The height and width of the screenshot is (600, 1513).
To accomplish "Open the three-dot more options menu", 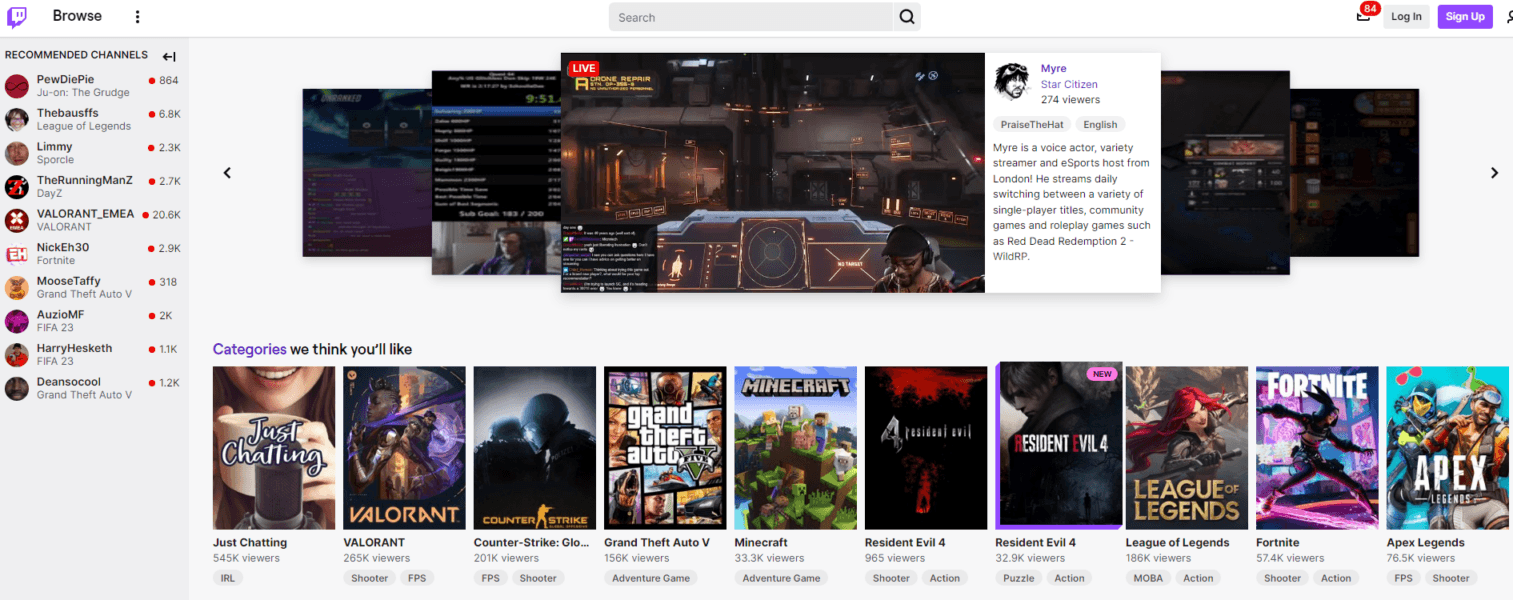I will pos(138,17).
